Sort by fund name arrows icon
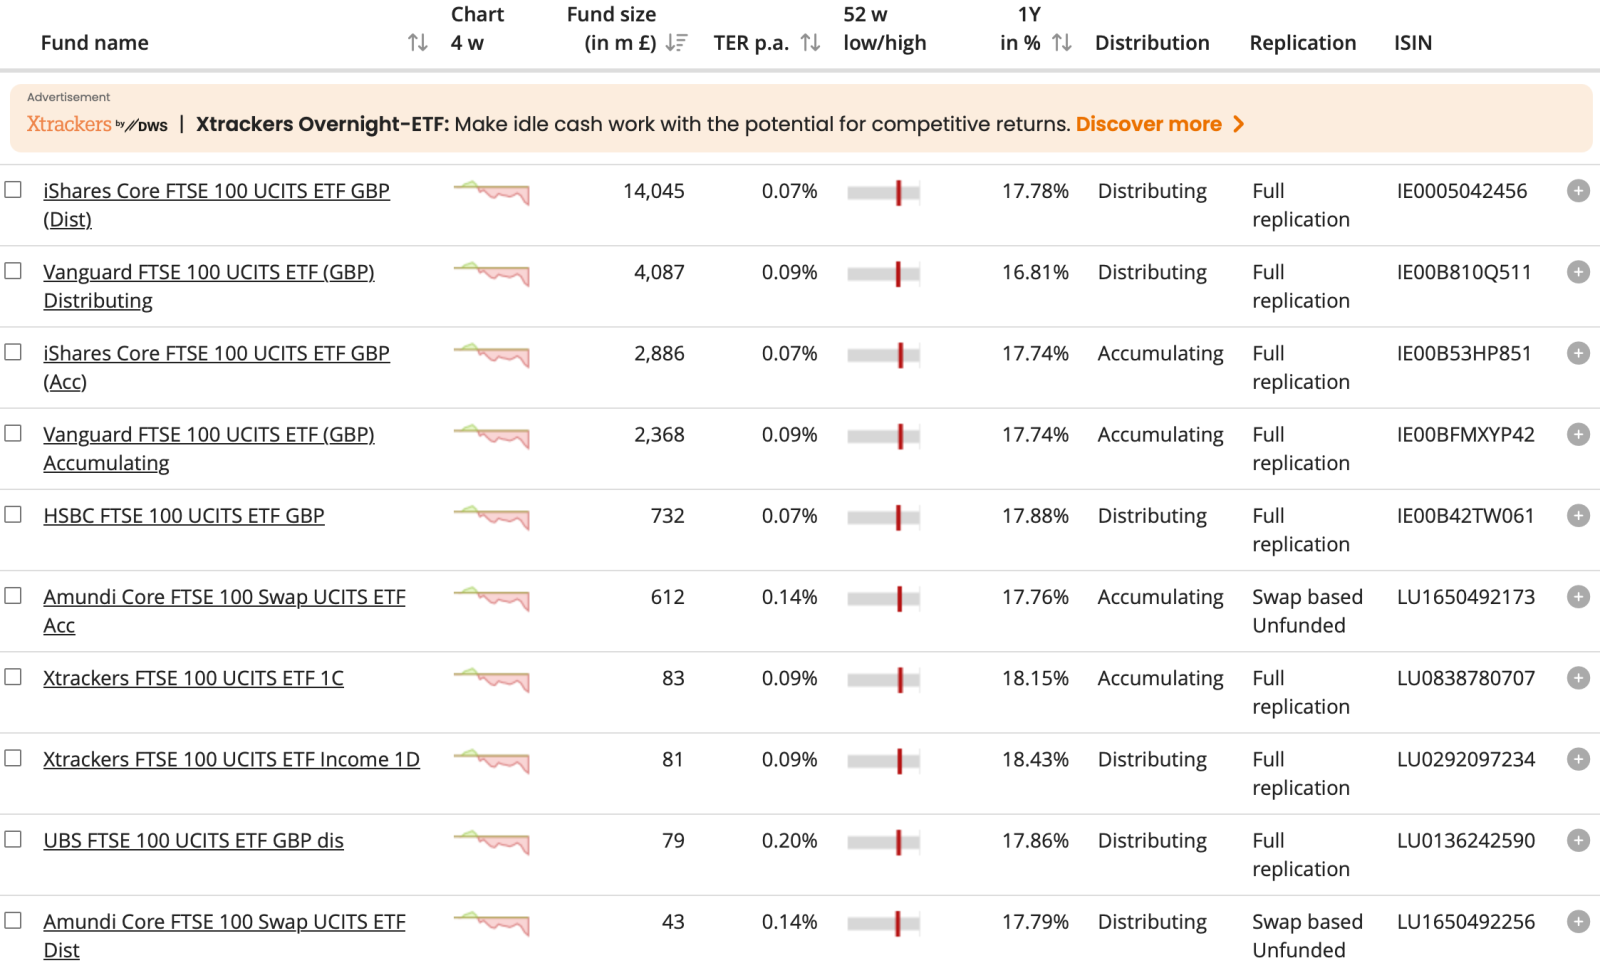Image resolution: width=1600 pixels, height=973 pixels. (x=418, y=43)
